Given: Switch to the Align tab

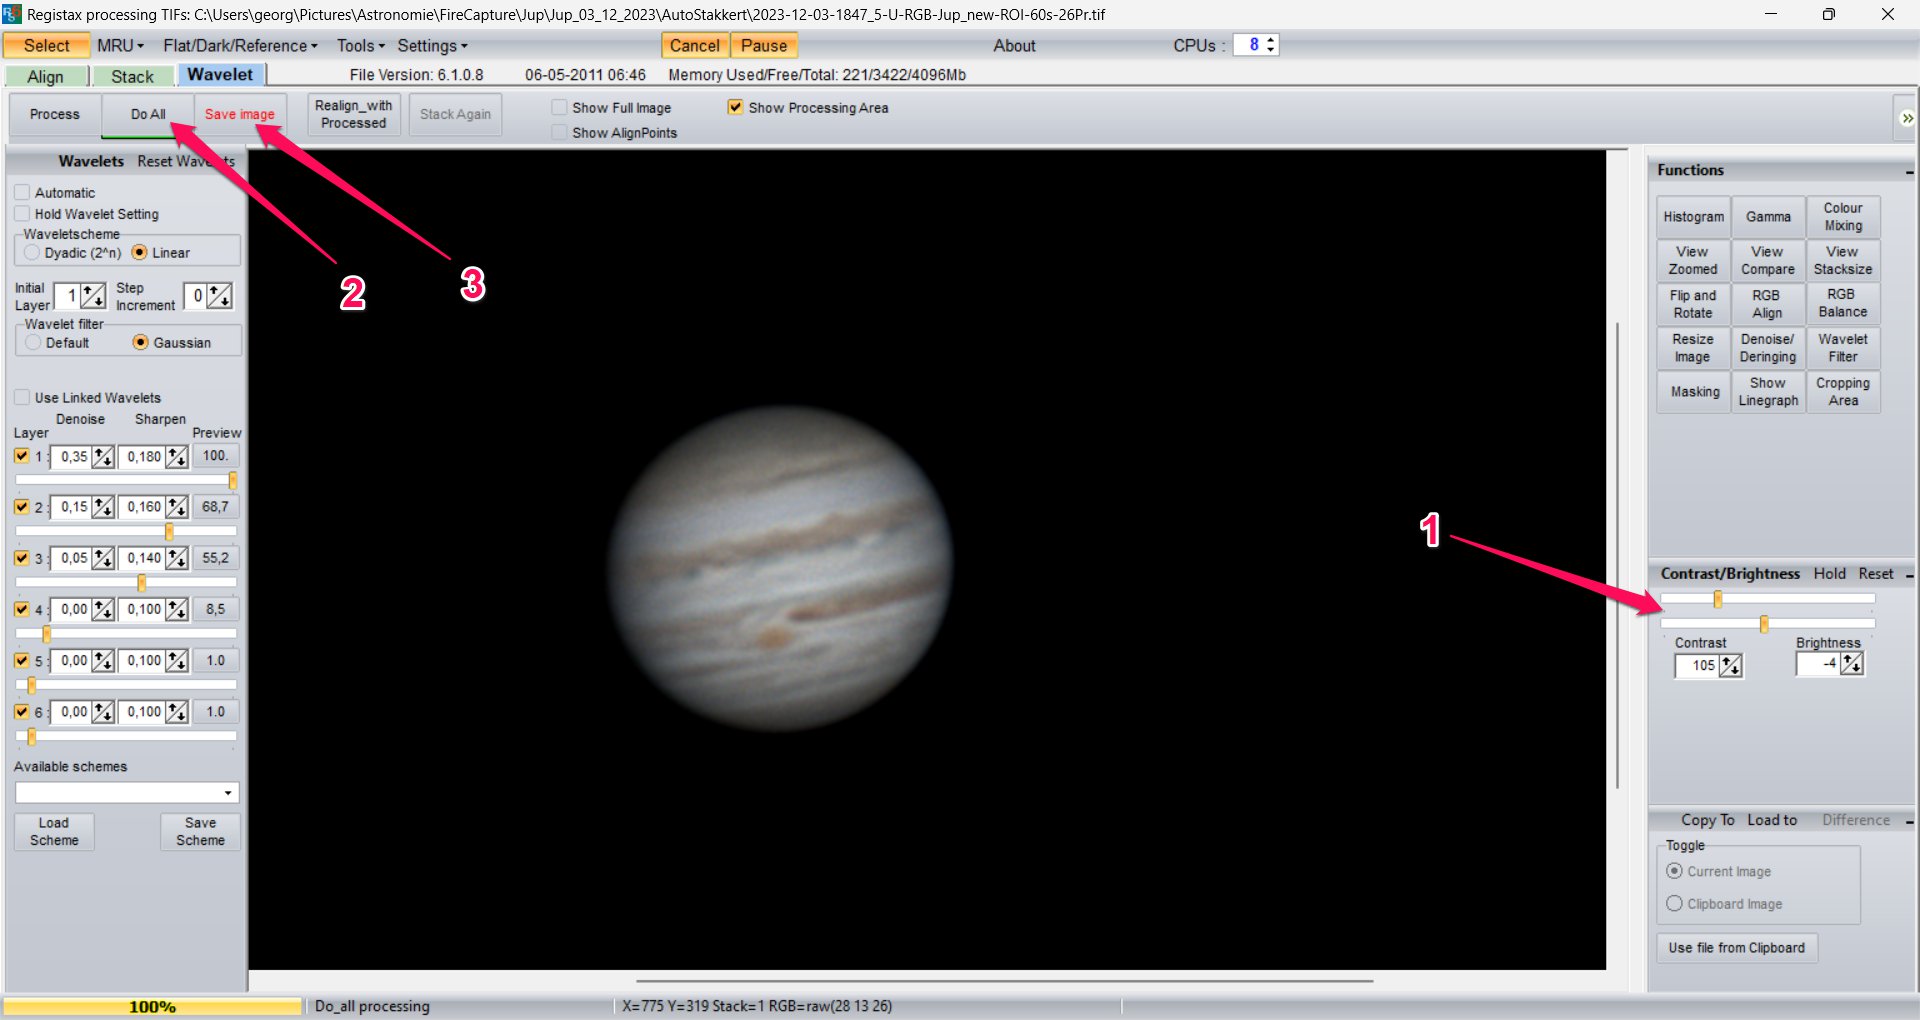Looking at the screenshot, I should (x=46, y=77).
